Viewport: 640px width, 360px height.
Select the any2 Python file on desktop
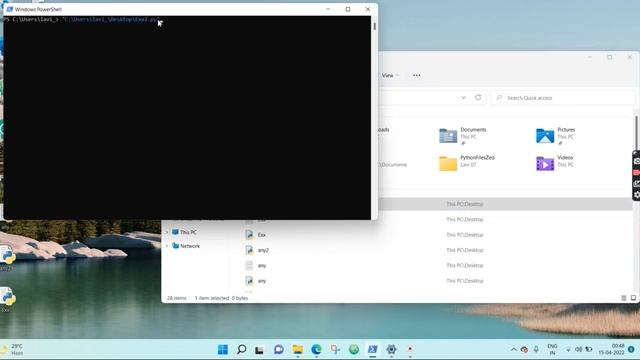click(7, 258)
